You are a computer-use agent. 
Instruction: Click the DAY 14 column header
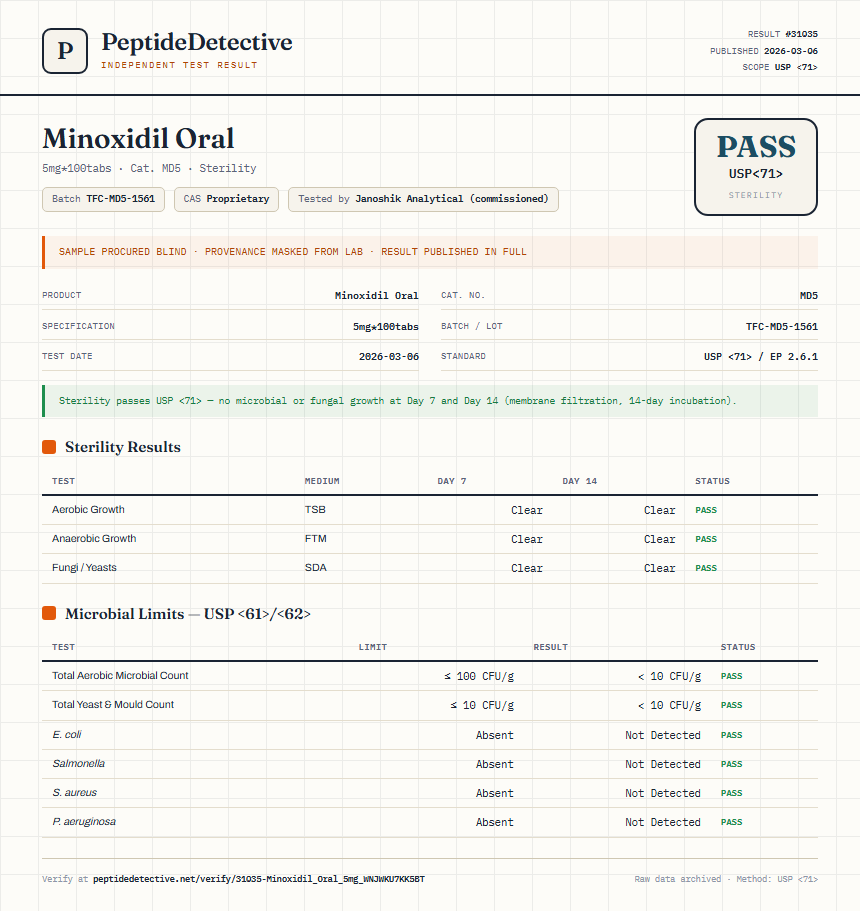tap(579, 481)
